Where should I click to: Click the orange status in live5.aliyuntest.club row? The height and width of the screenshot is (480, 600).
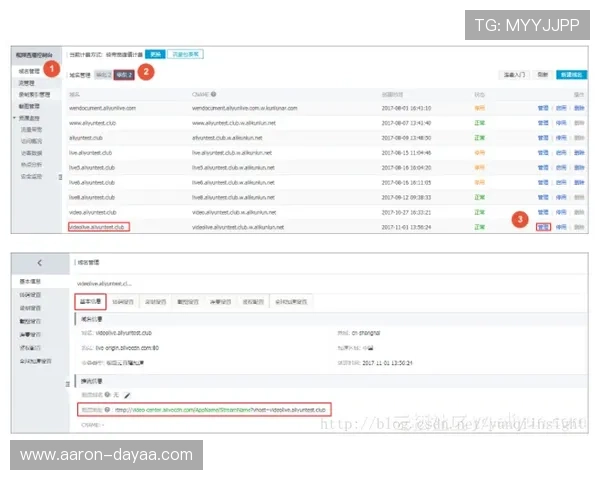coord(479,168)
